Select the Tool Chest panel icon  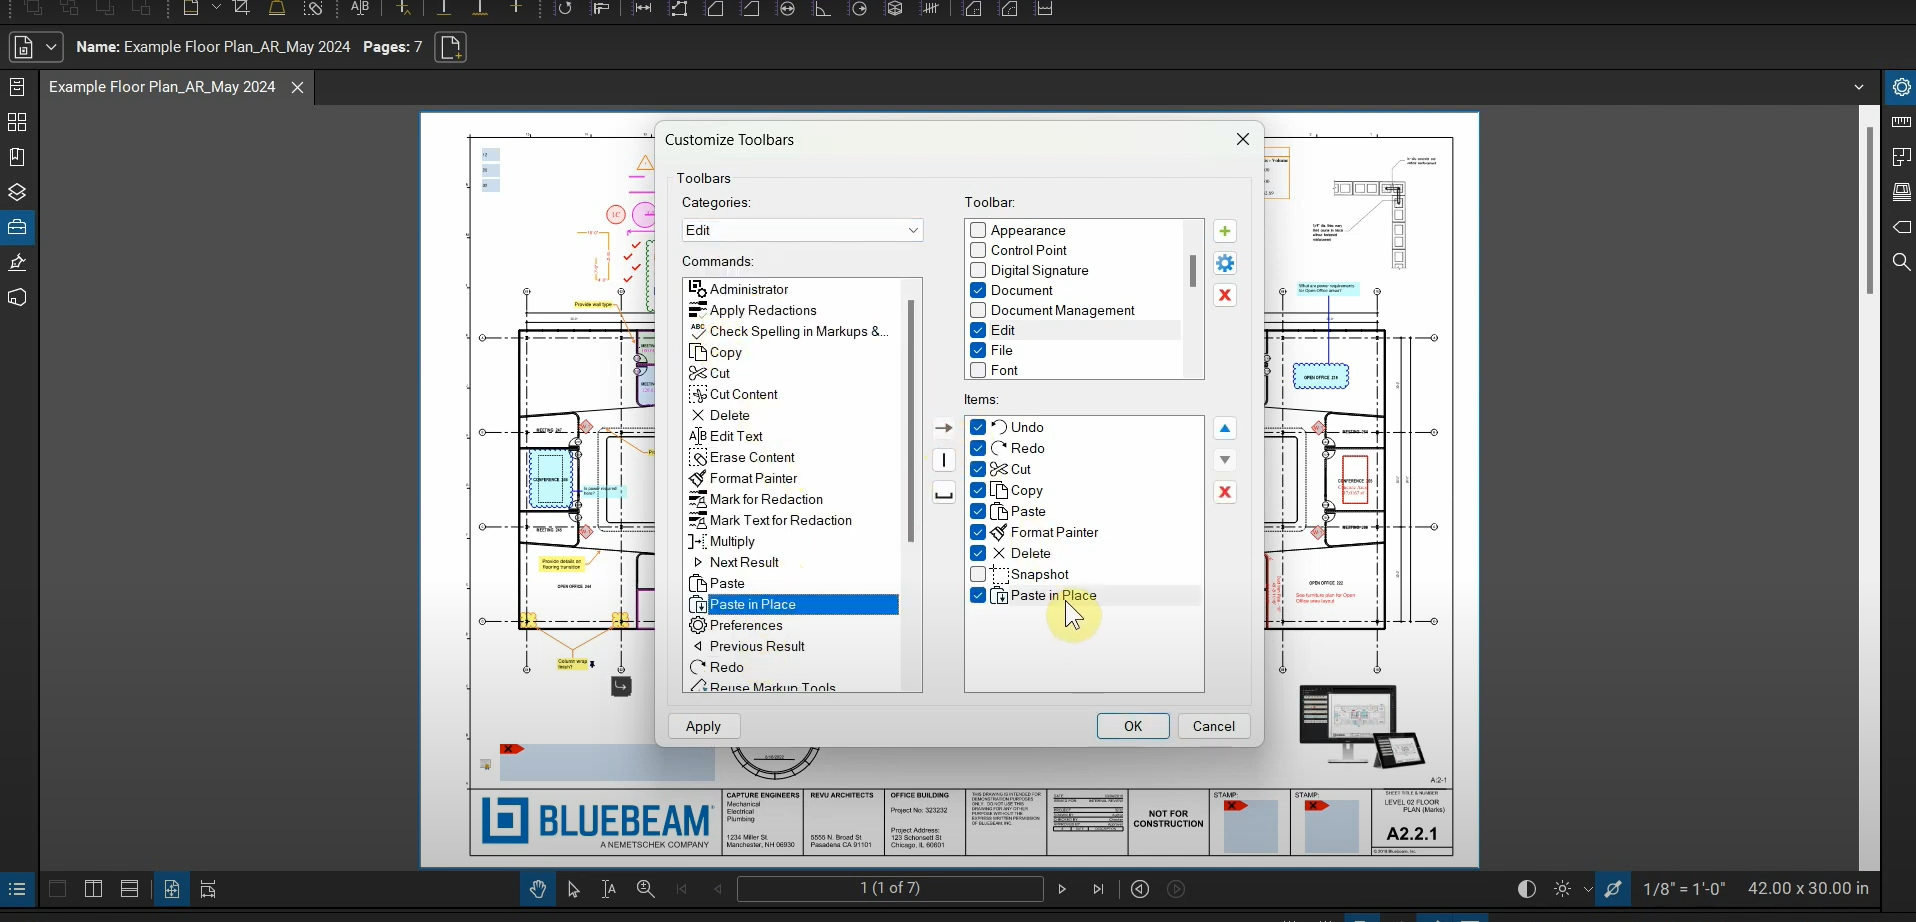pos(17,227)
